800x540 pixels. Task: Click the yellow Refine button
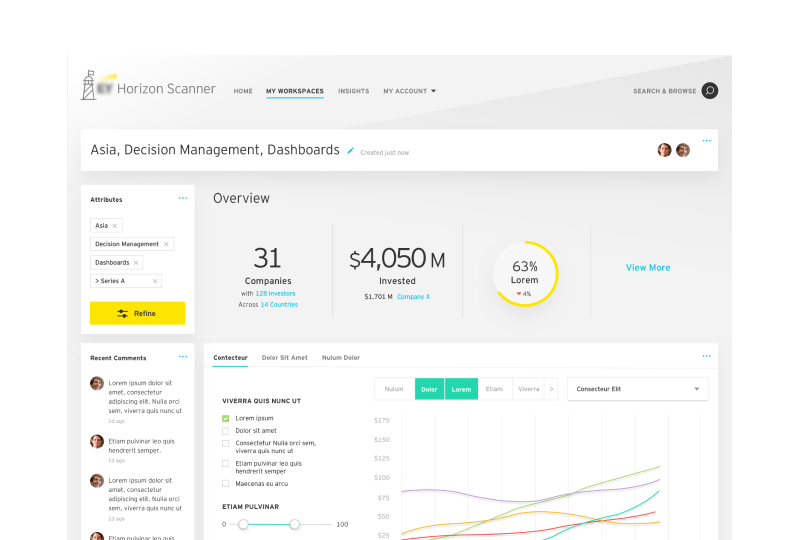[x=137, y=313]
